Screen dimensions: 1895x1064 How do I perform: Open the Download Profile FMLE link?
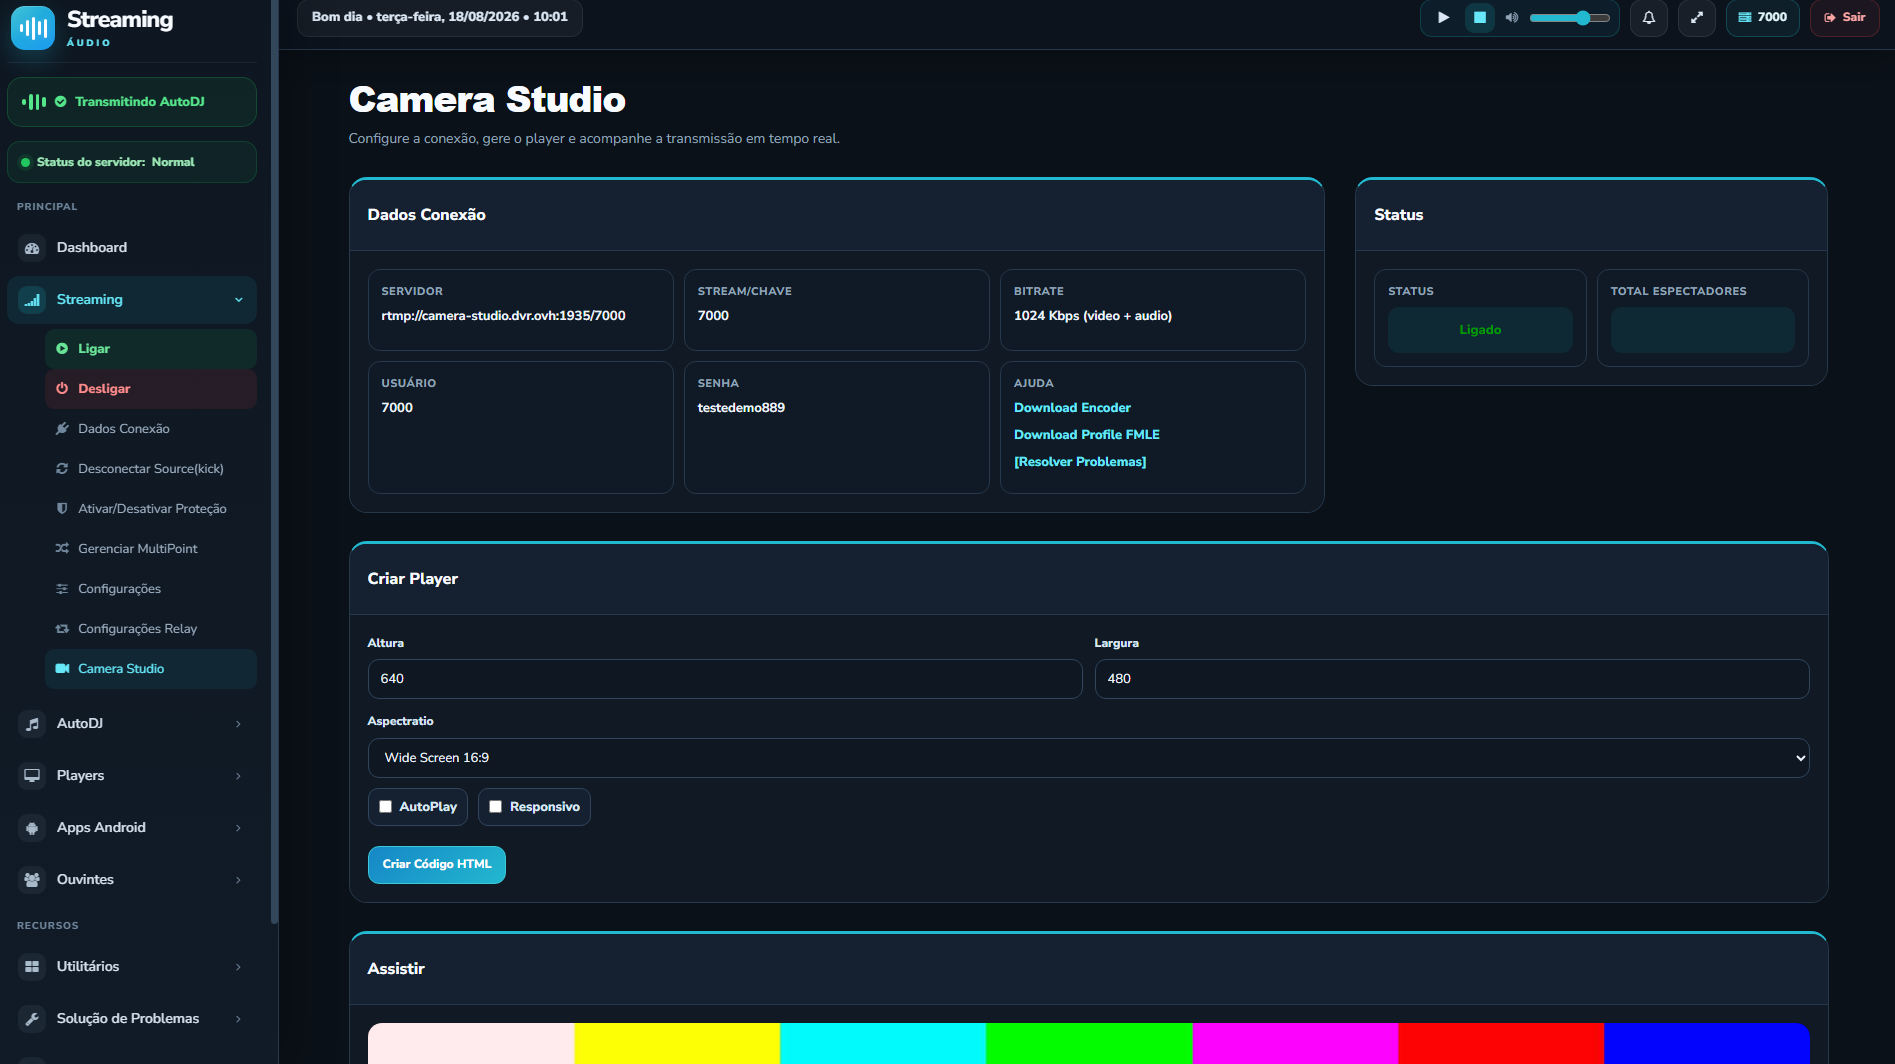point(1087,435)
